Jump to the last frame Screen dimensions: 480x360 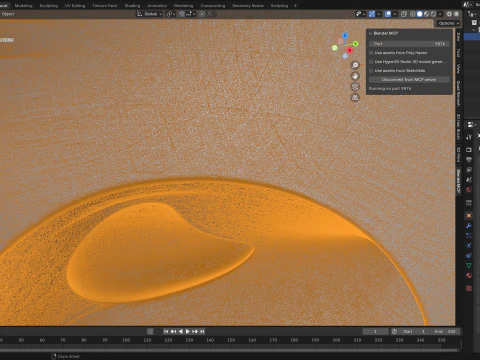[202, 331]
